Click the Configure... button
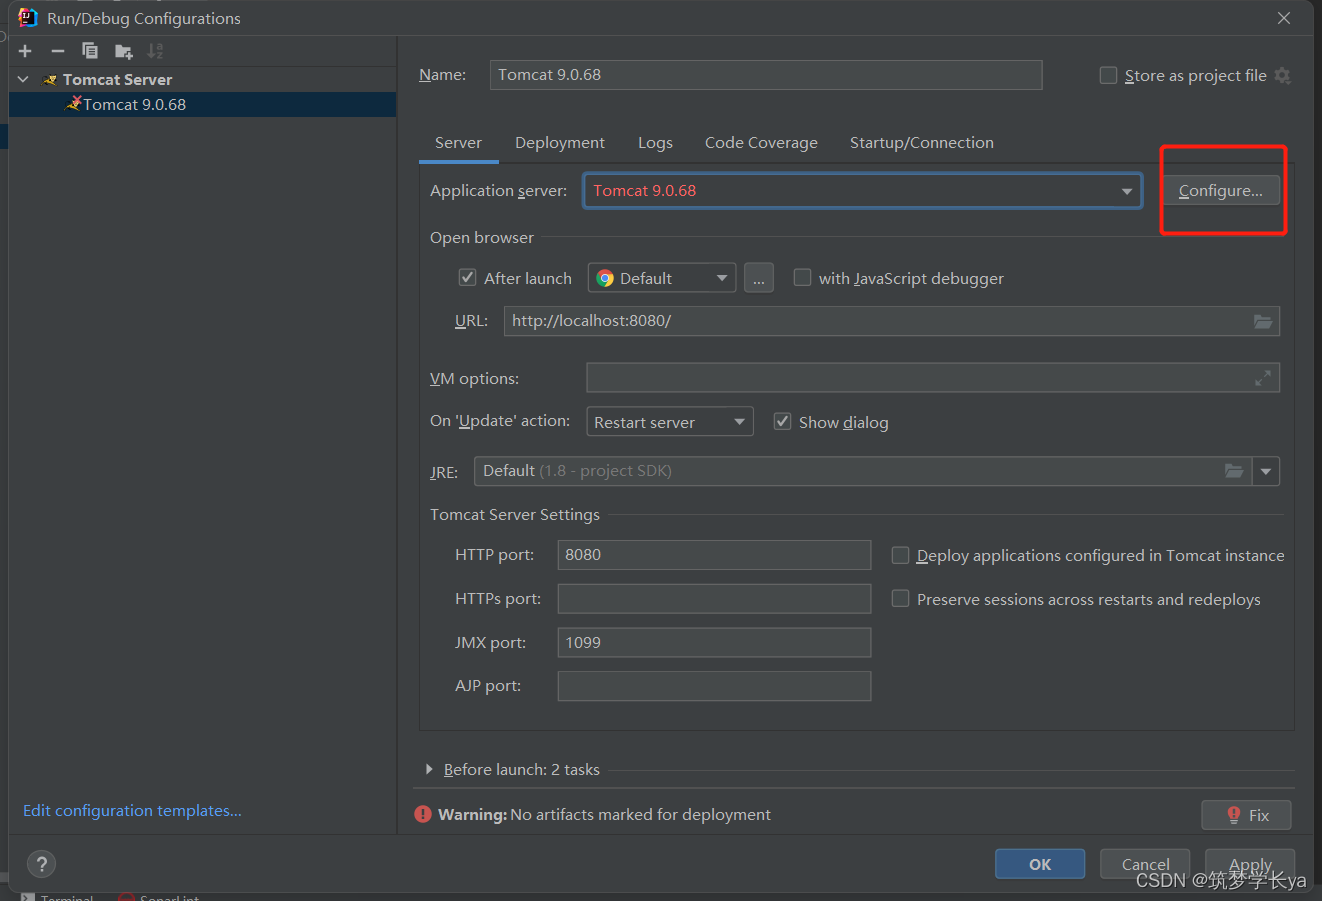The width and height of the screenshot is (1322, 901). pos(1220,190)
